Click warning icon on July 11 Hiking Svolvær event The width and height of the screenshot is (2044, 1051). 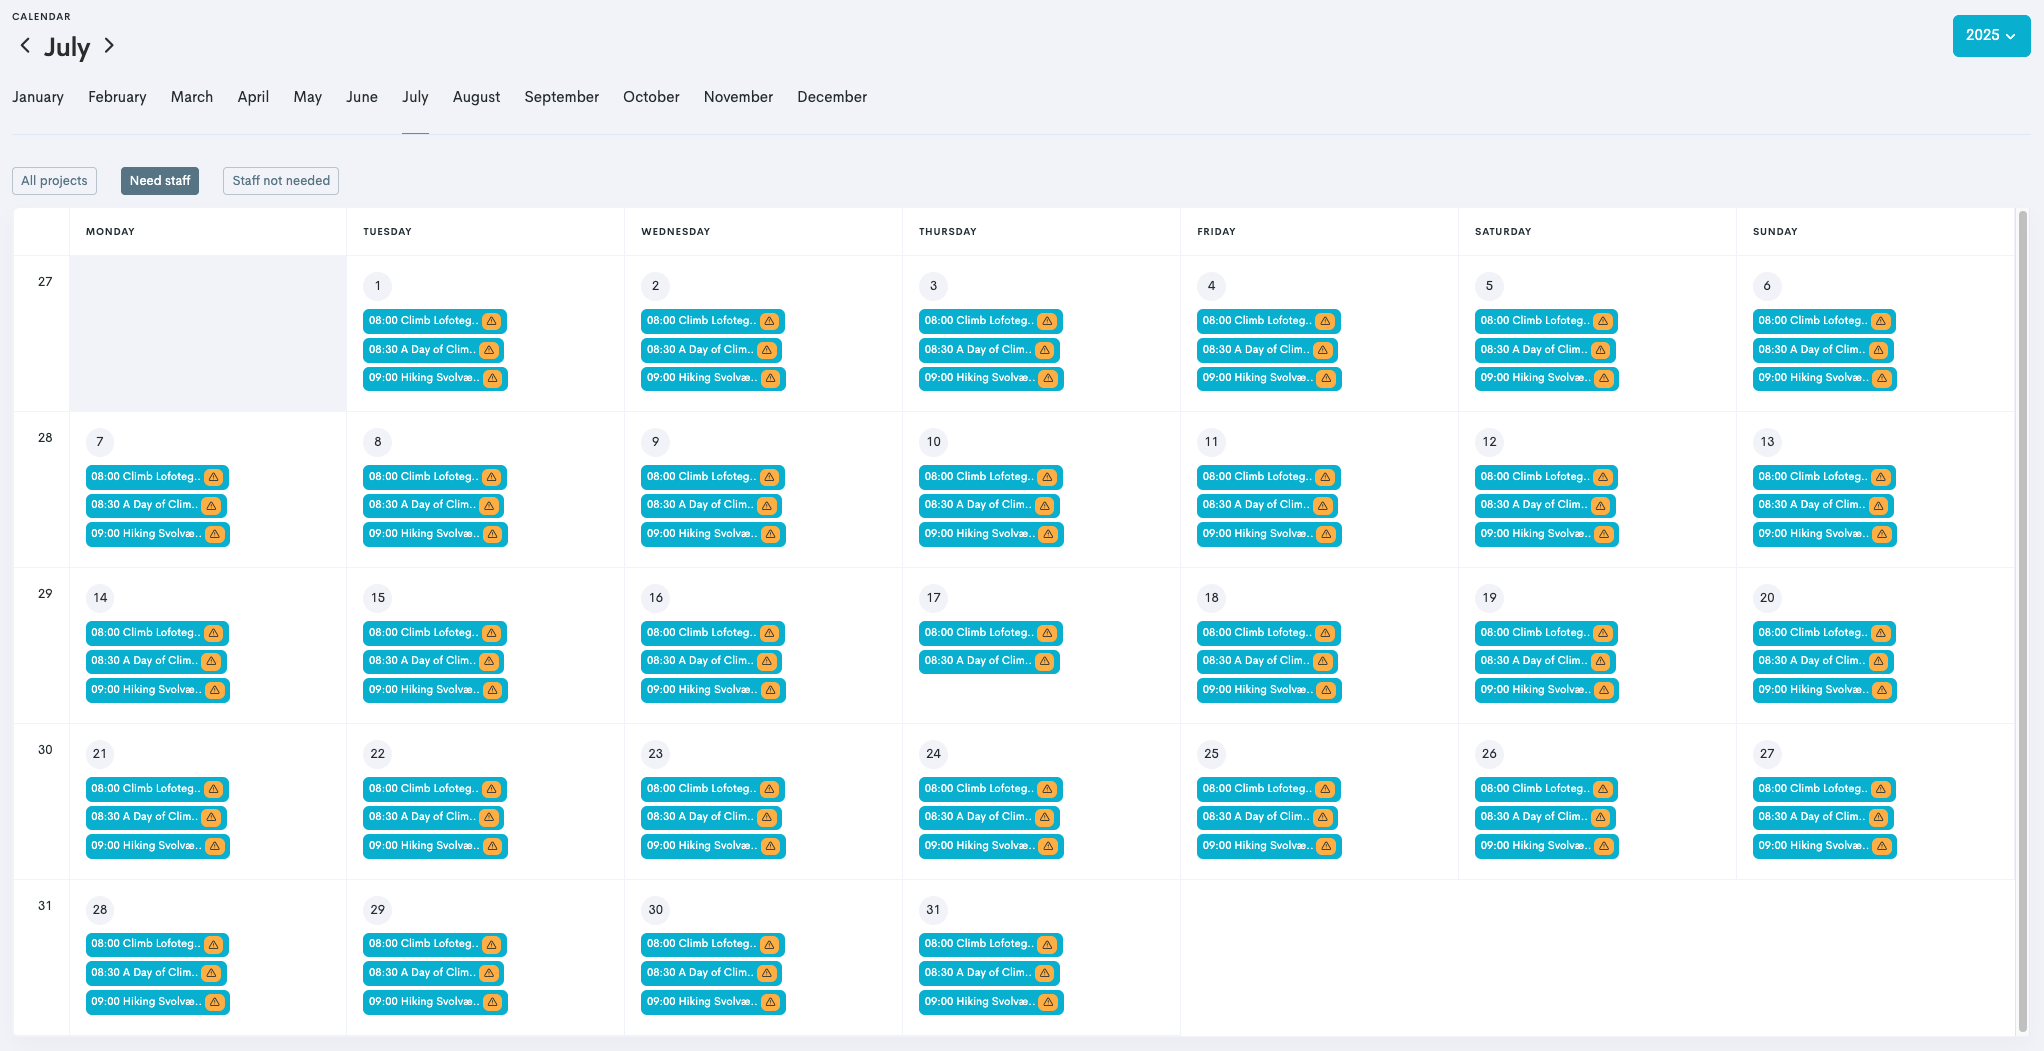pyautogui.click(x=1326, y=534)
